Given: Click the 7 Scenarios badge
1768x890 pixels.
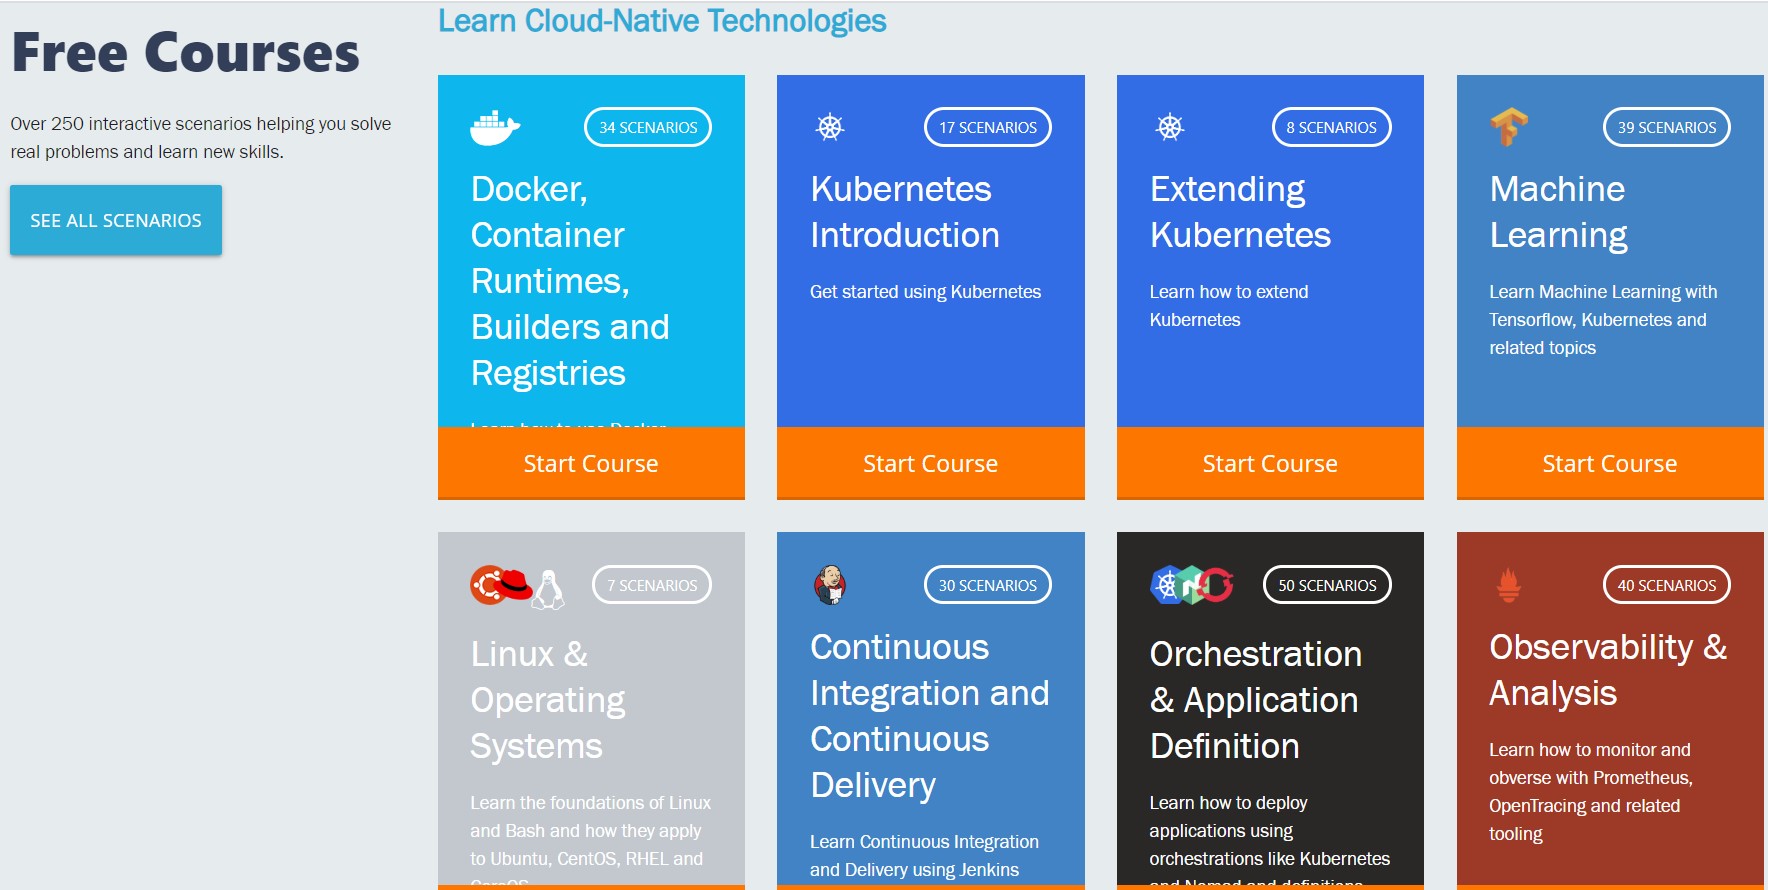Looking at the screenshot, I should click(x=652, y=585).
